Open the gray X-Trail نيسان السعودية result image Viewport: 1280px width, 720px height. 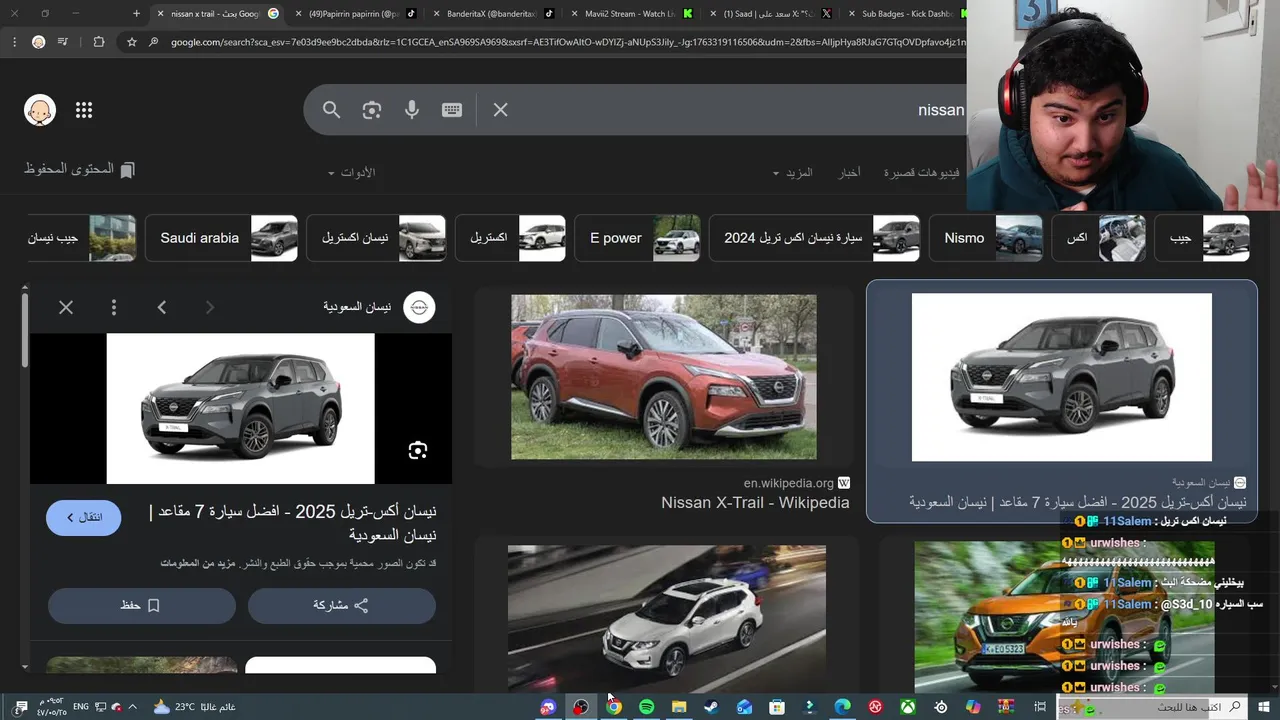(x=1061, y=377)
